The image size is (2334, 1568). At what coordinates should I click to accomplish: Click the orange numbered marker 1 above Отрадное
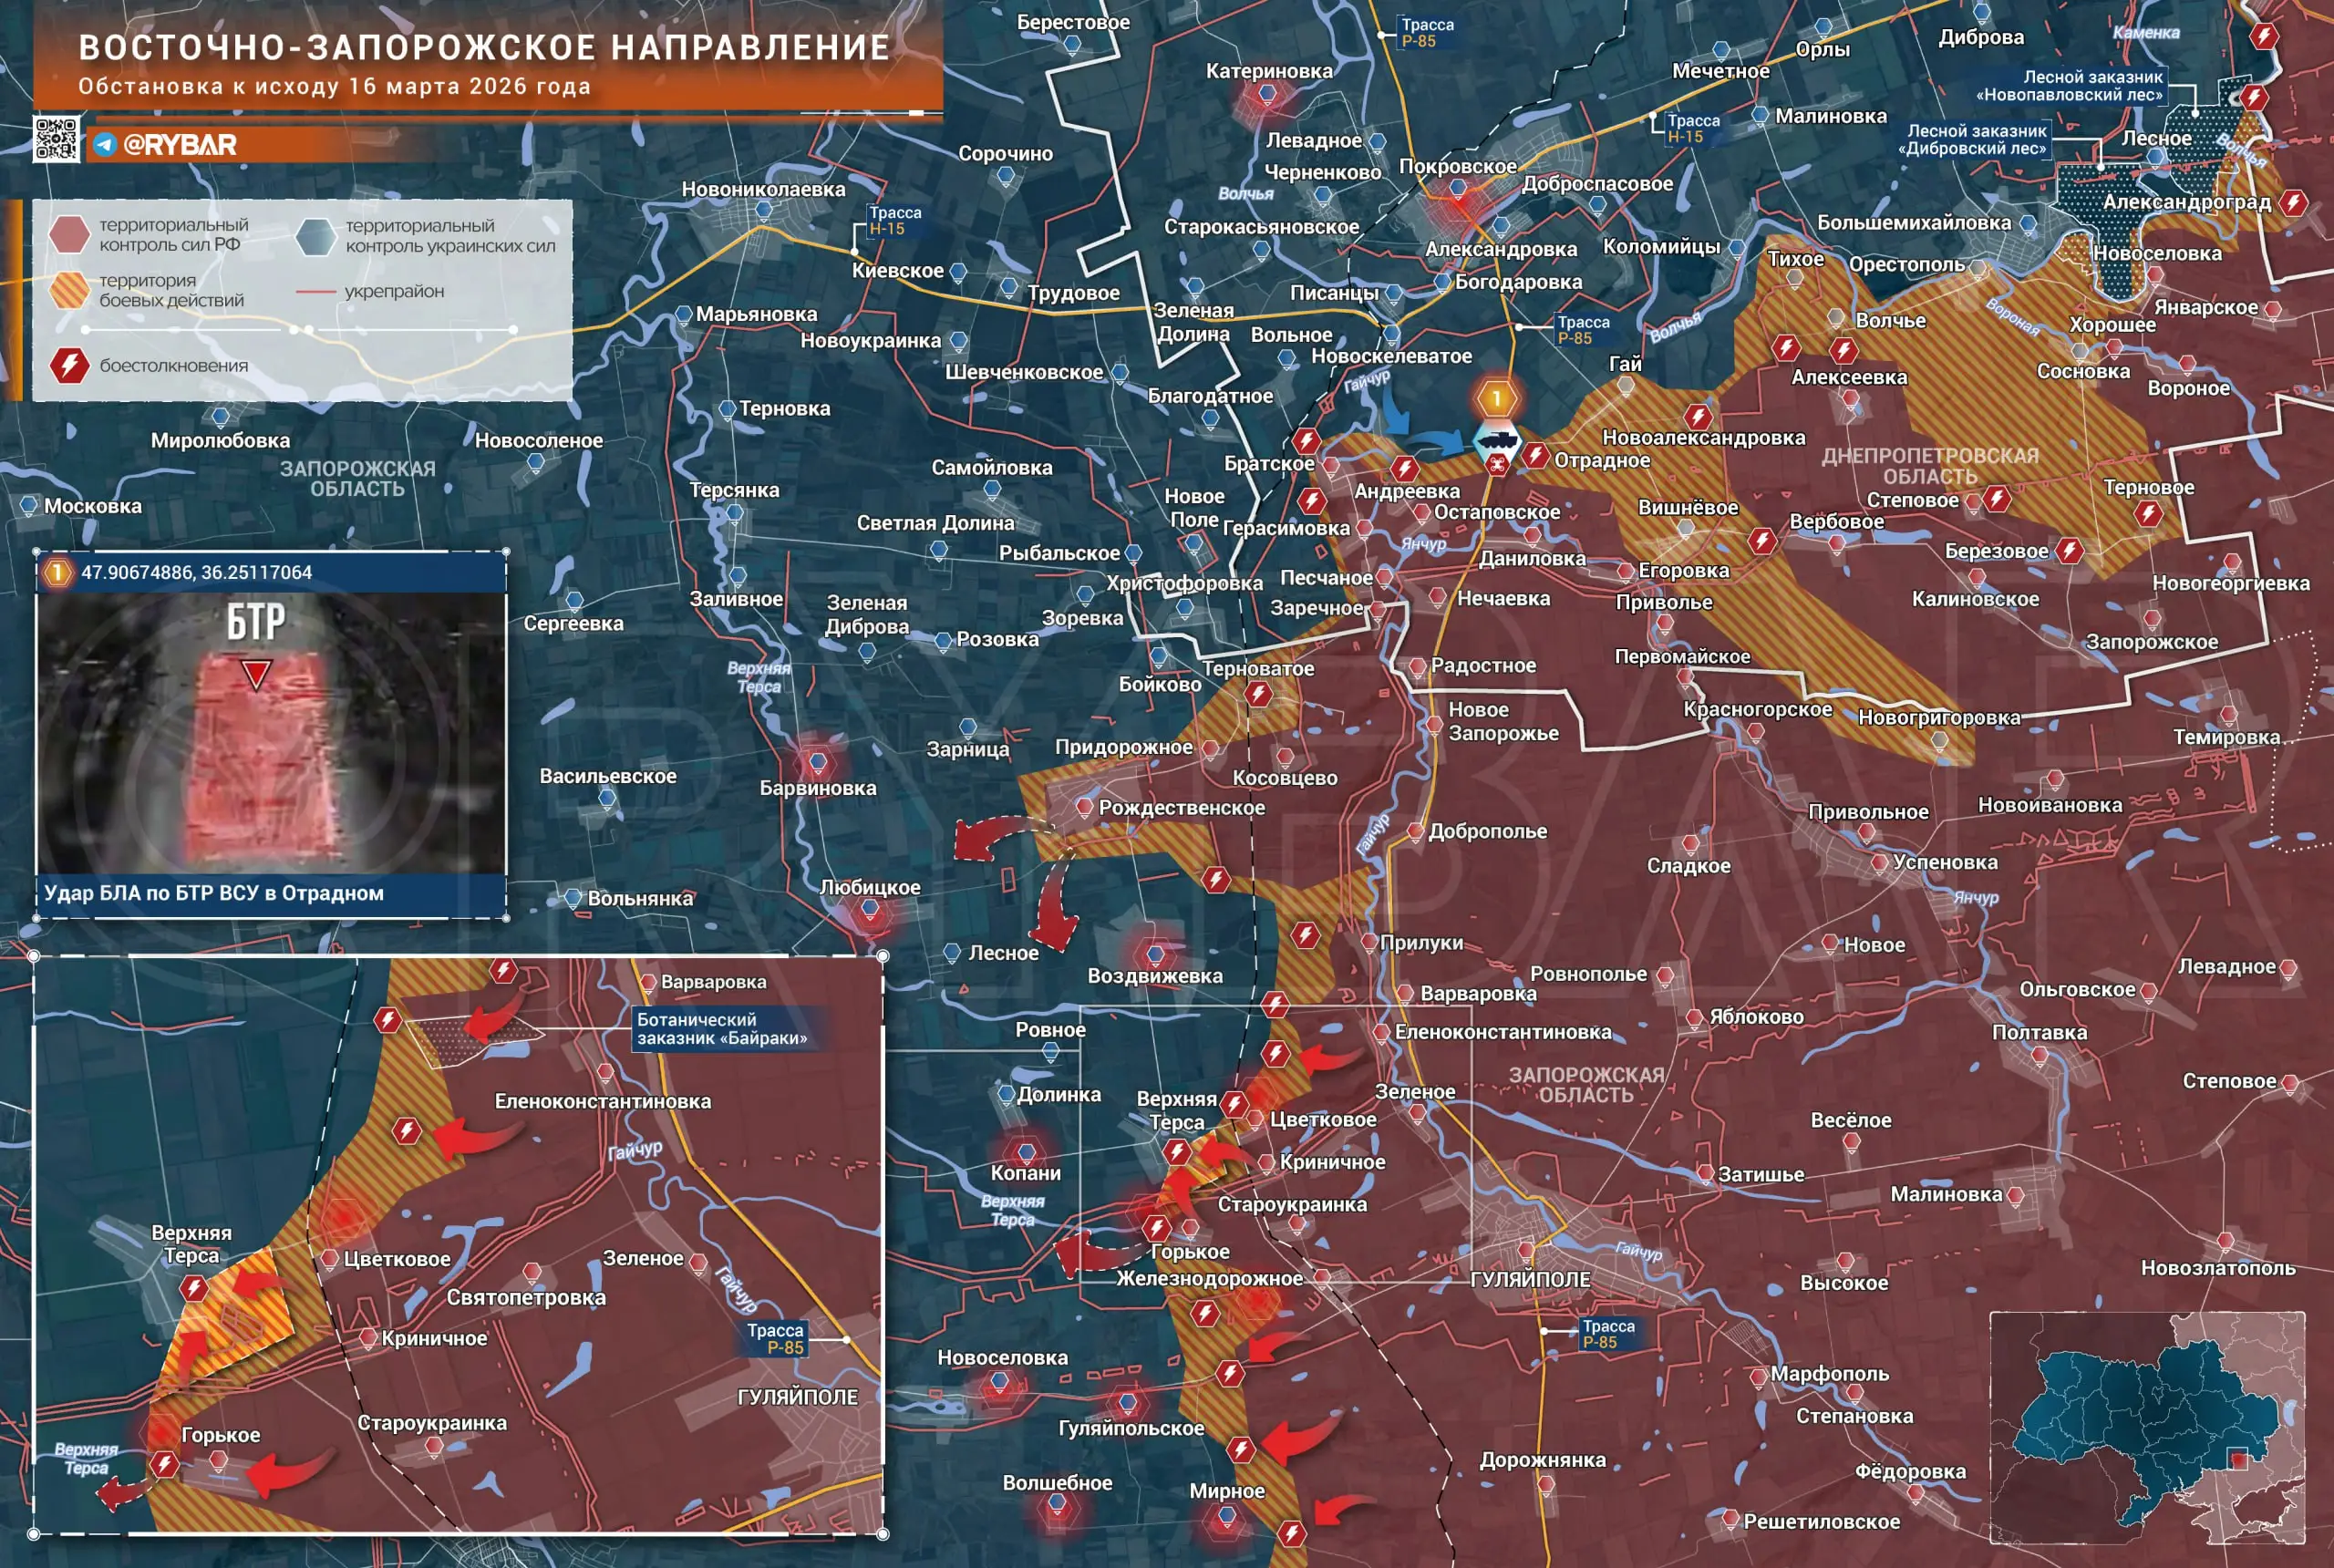1496,399
